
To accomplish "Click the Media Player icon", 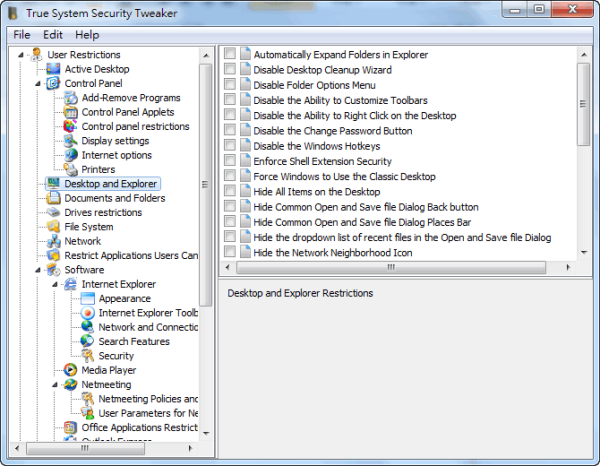I will [70, 370].
